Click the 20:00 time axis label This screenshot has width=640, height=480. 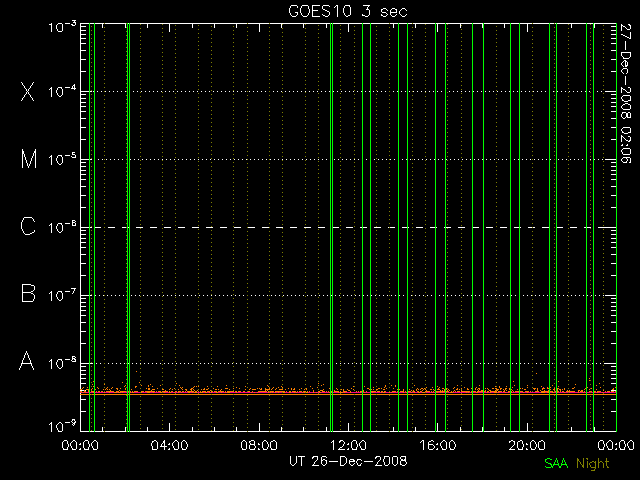pyautogui.click(x=527, y=445)
